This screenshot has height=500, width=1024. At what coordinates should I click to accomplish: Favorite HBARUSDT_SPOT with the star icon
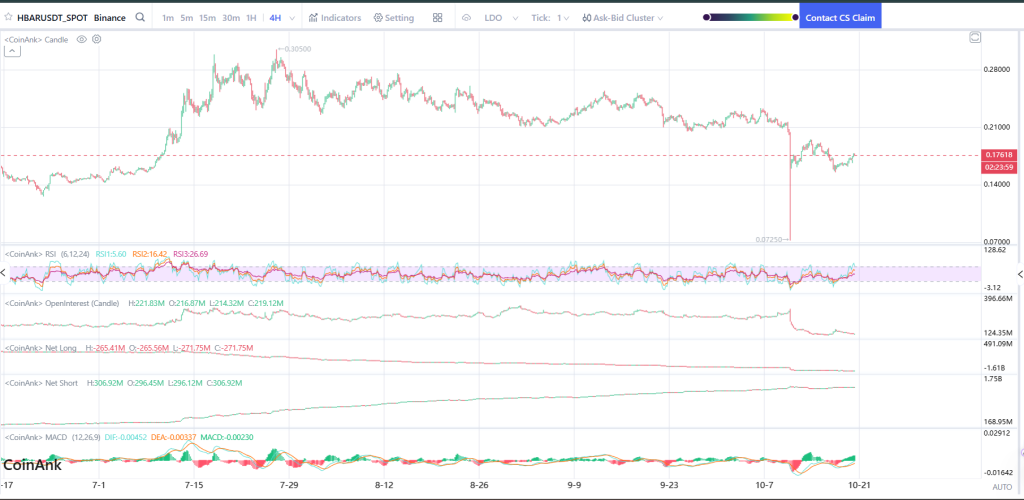pos(8,18)
